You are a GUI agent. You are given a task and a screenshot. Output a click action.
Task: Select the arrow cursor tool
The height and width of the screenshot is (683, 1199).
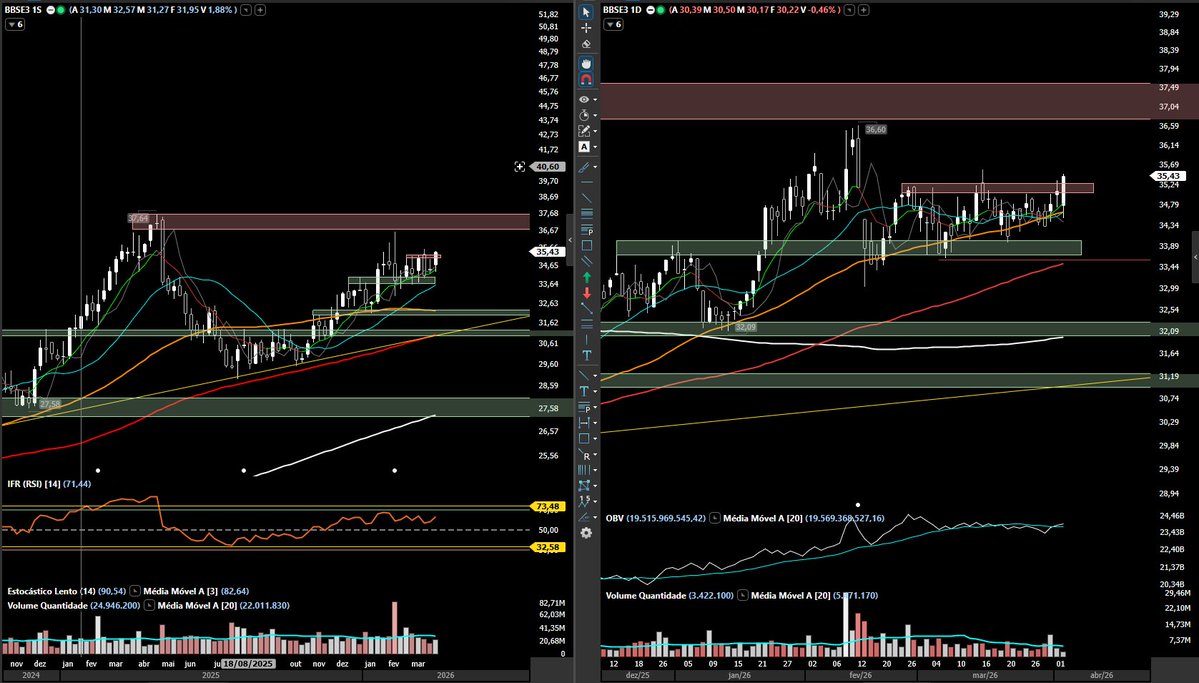click(586, 12)
